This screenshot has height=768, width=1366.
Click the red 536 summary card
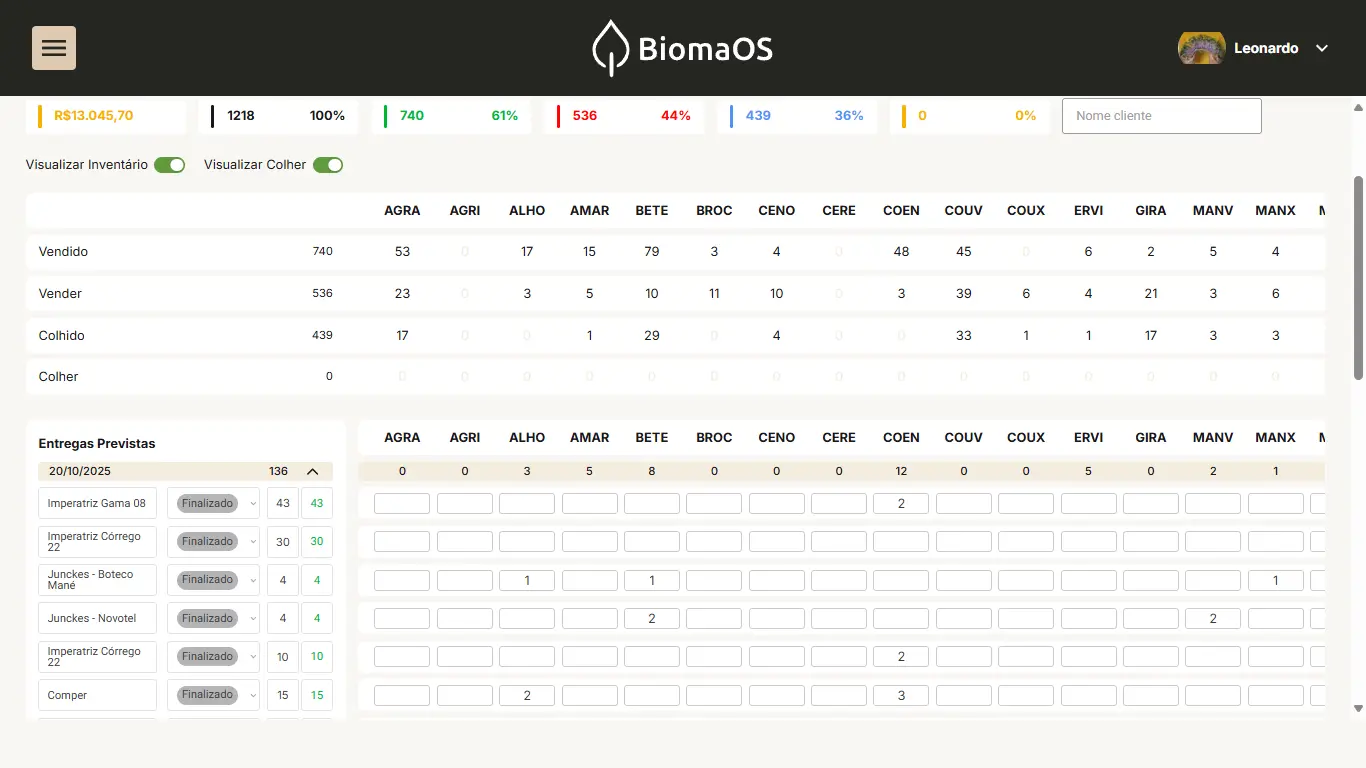630,116
